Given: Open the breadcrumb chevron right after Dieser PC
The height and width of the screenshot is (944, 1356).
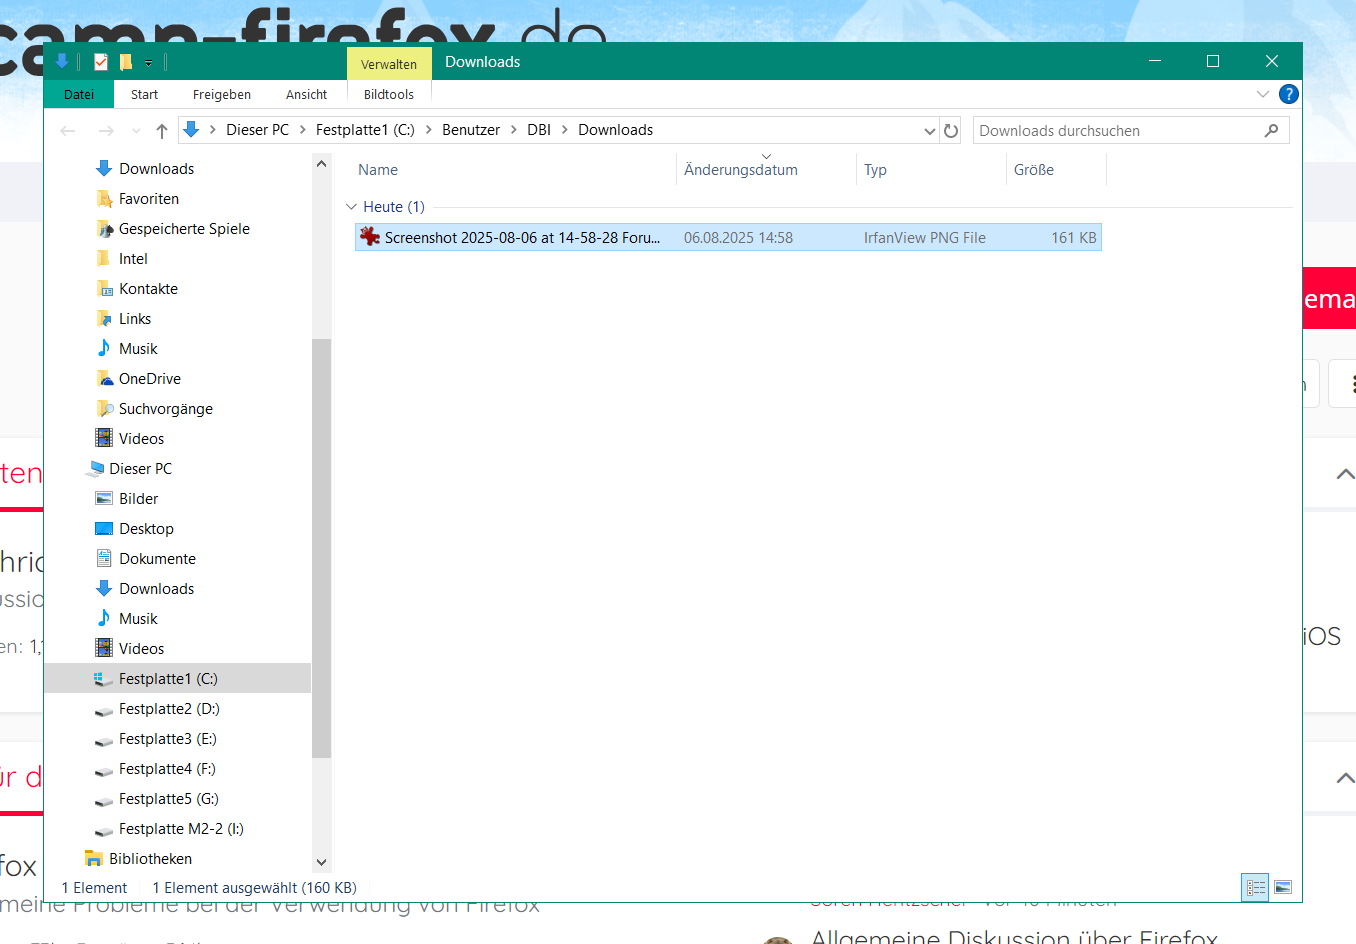Looking at the screenshot, I should point(302,130).
